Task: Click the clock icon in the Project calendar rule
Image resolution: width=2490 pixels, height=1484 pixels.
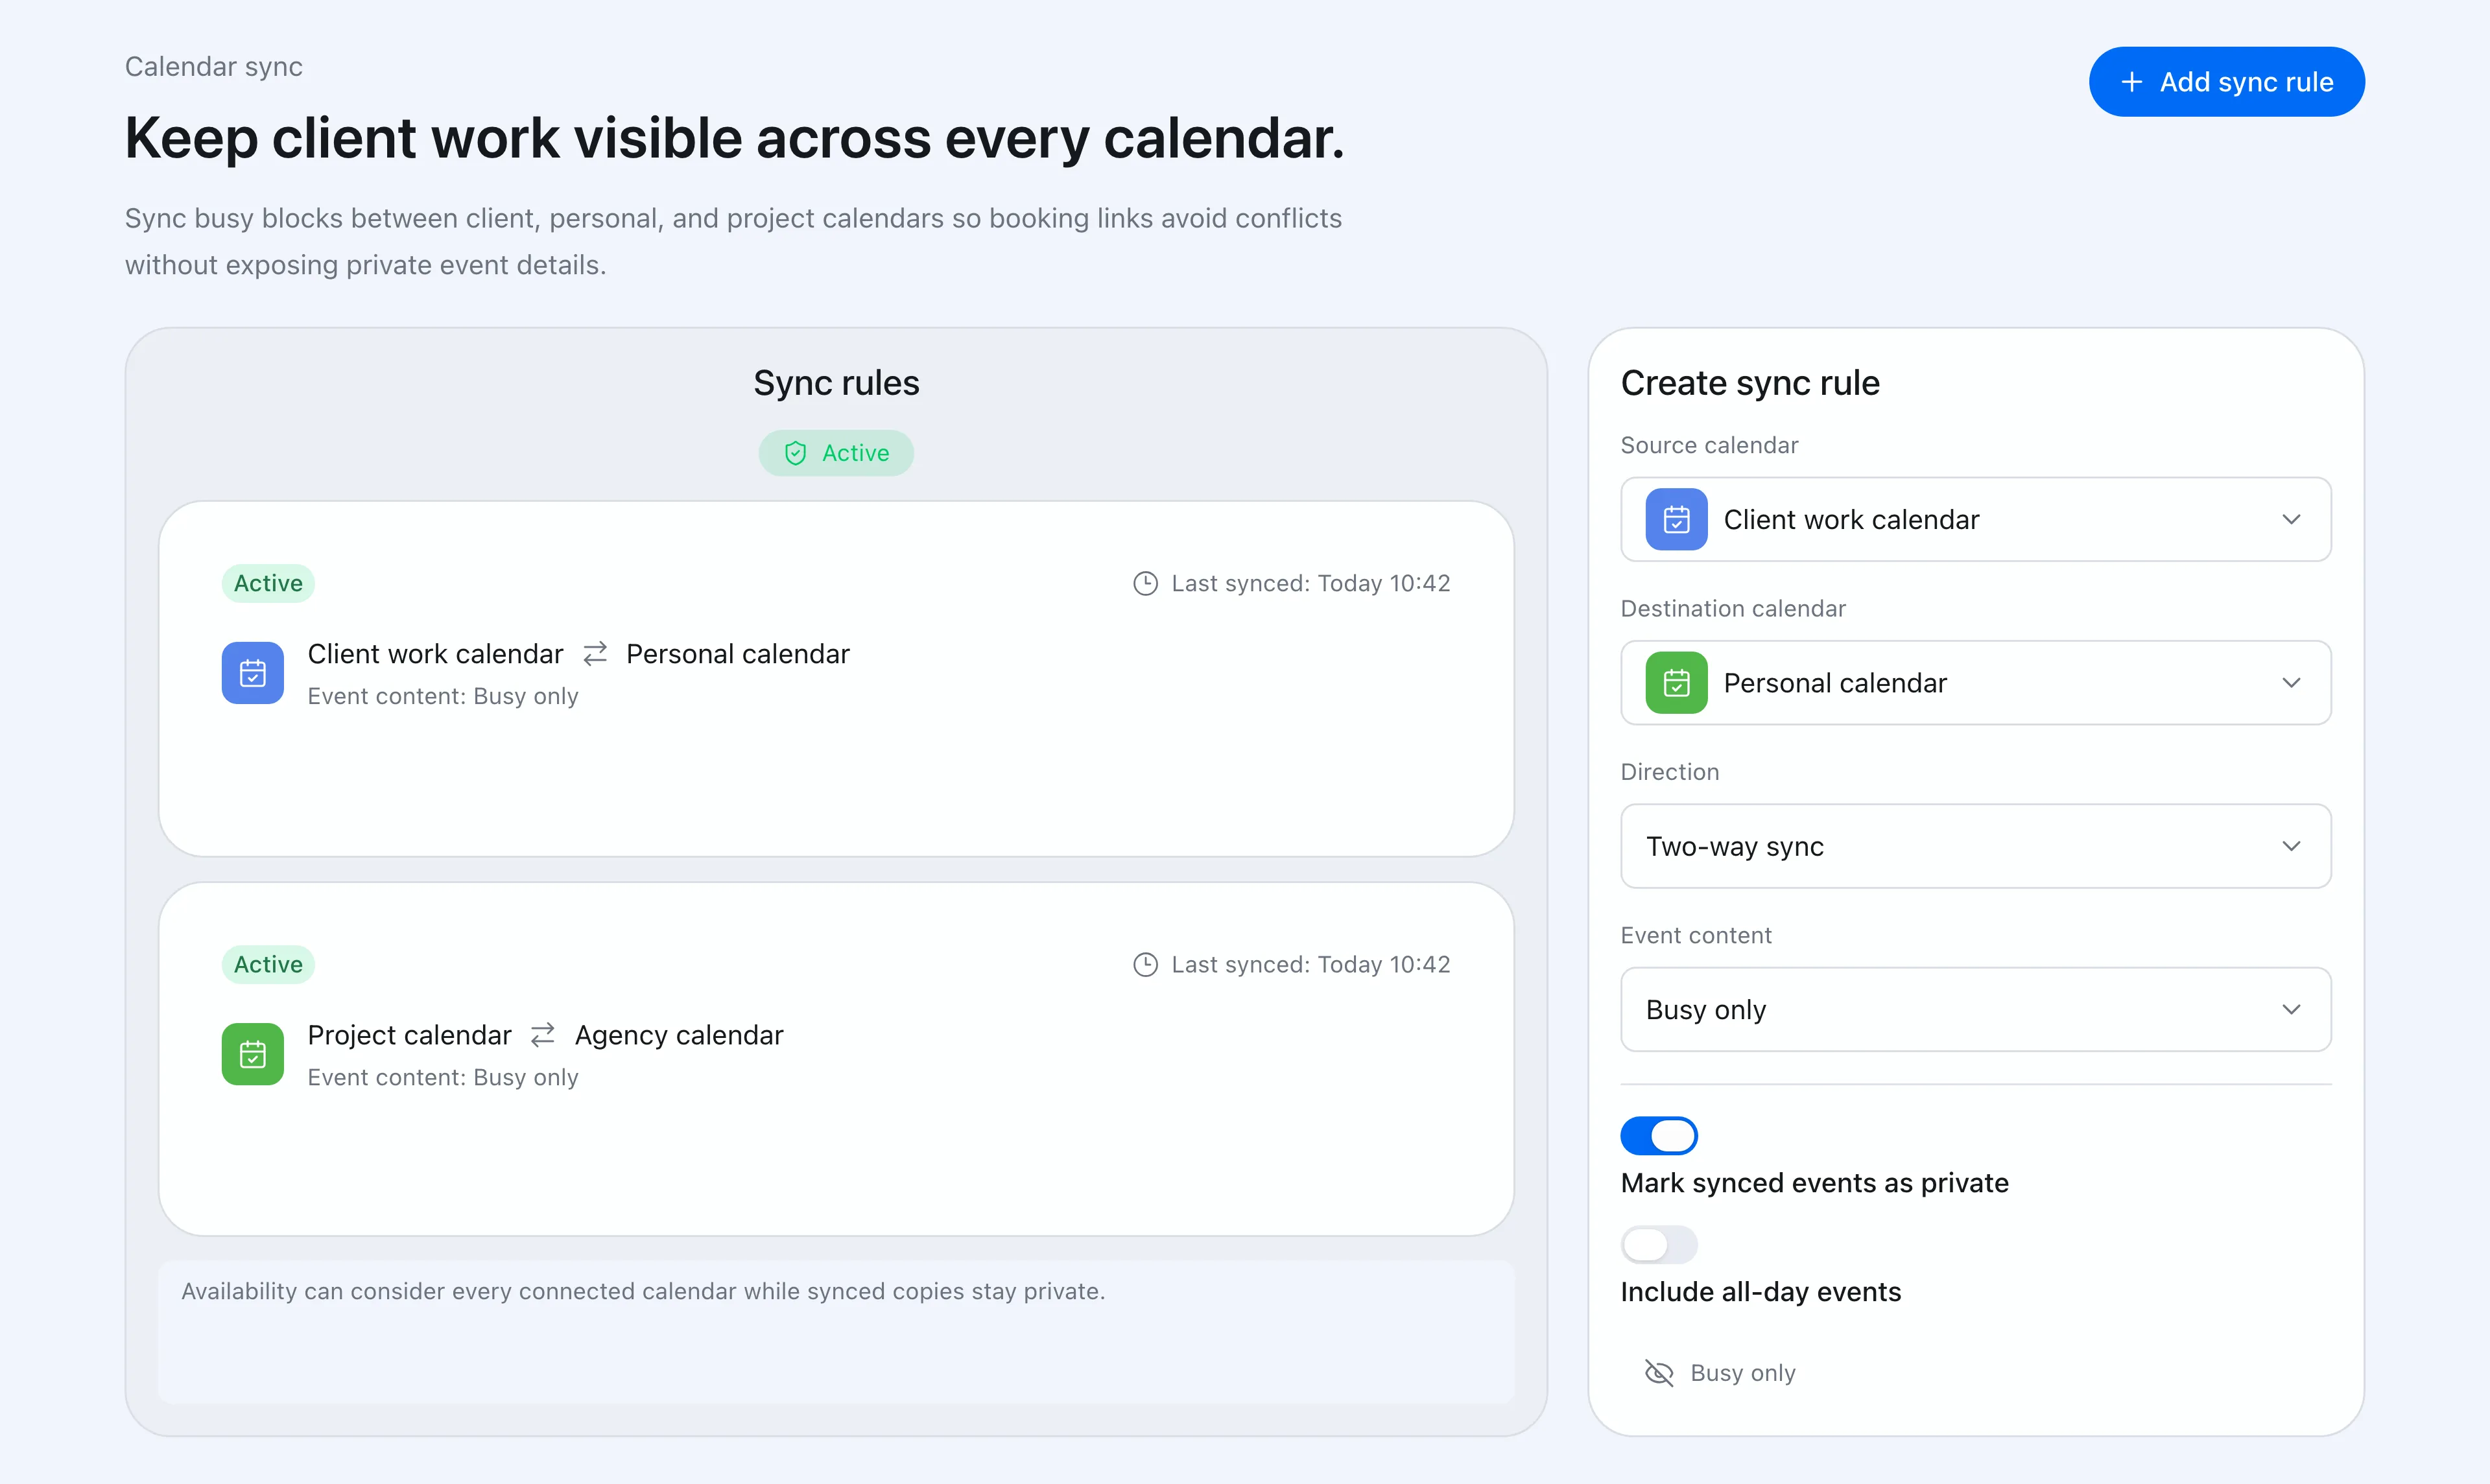Action: point(1145,964)
